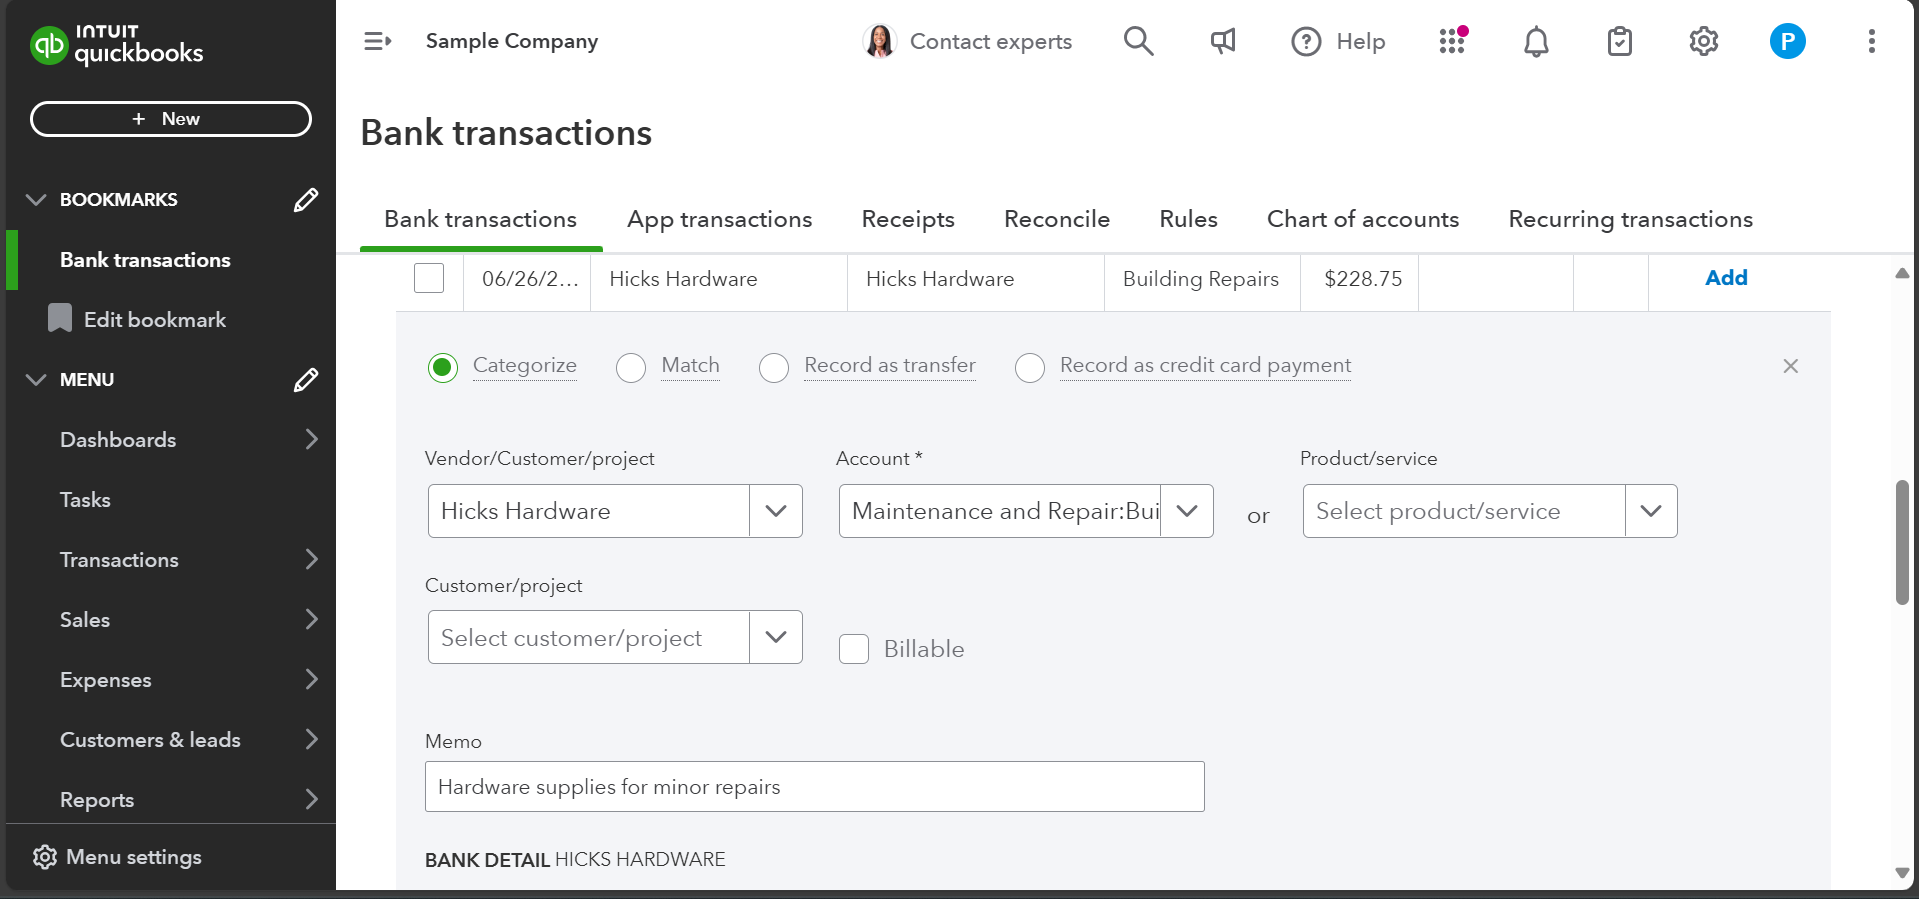
Task: Choose Record as transfer option
Action: 774,368
